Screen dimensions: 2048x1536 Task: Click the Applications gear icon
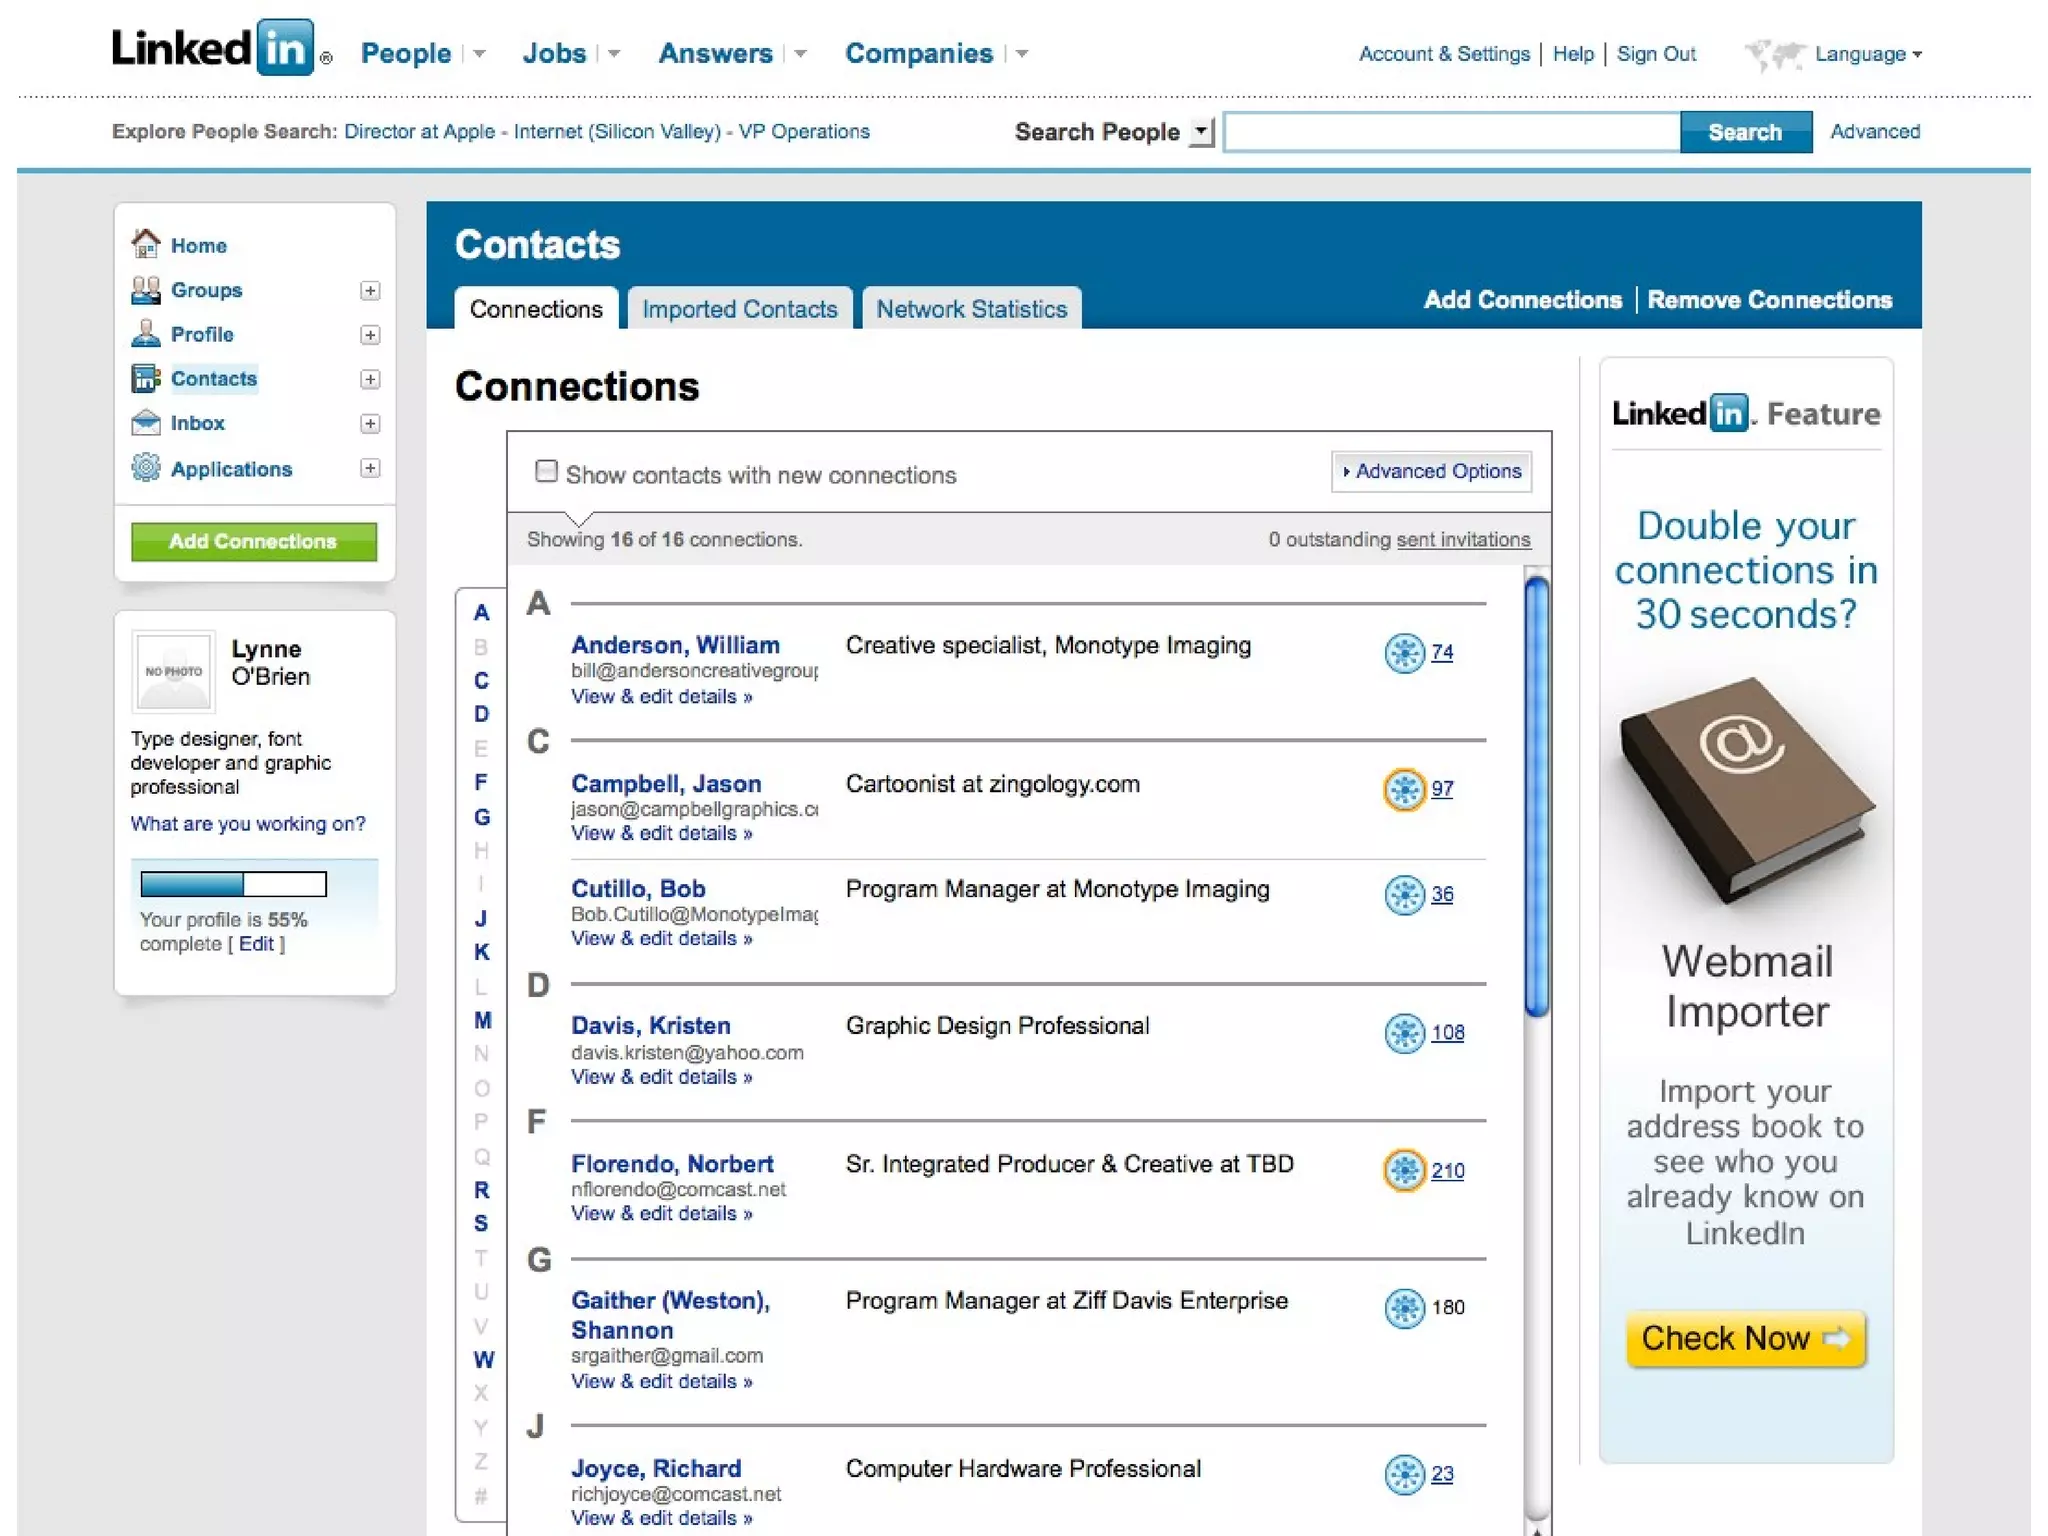click(146, 468)
